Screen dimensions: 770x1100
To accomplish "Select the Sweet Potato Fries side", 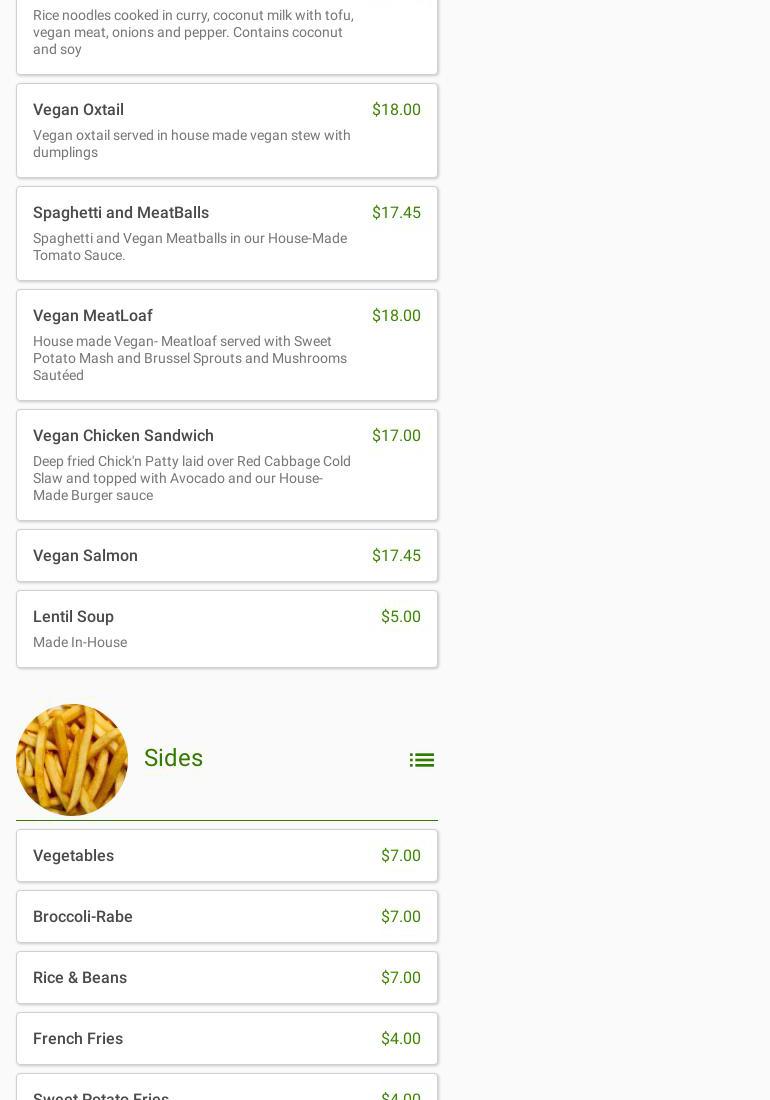I will click(226, 1091).
